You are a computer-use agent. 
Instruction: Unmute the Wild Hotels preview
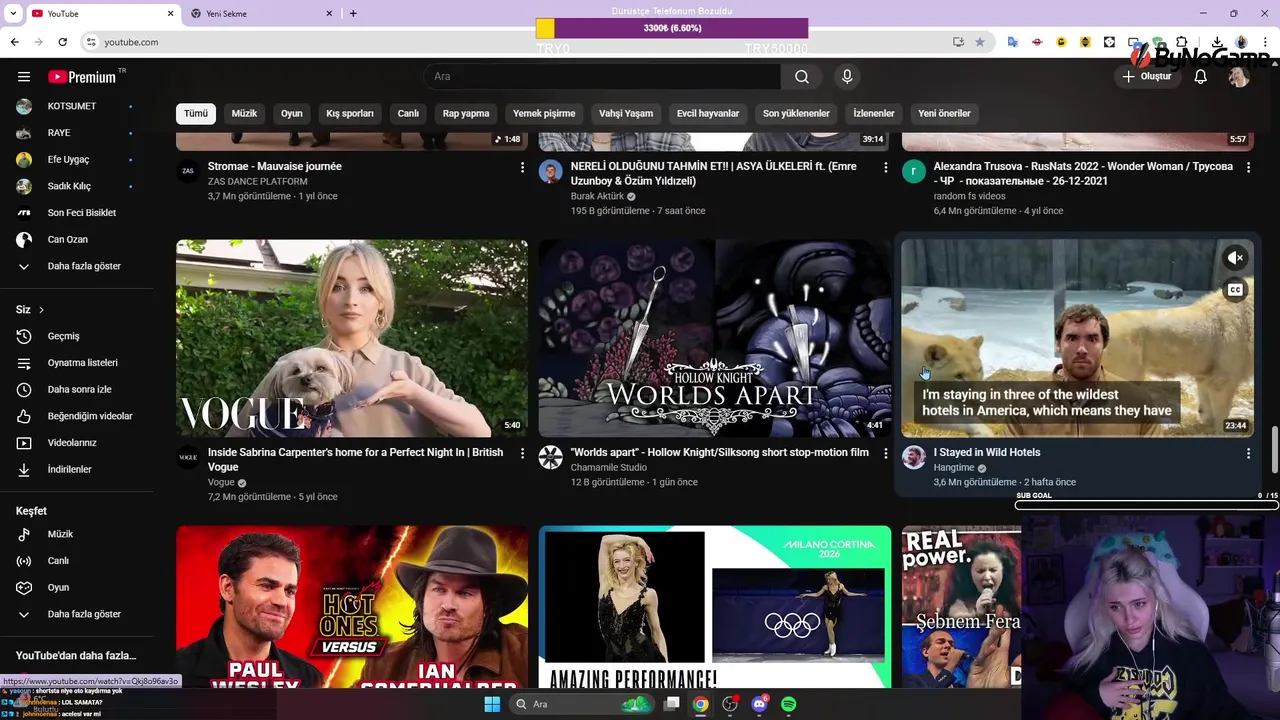click(x=1235, y=258)
